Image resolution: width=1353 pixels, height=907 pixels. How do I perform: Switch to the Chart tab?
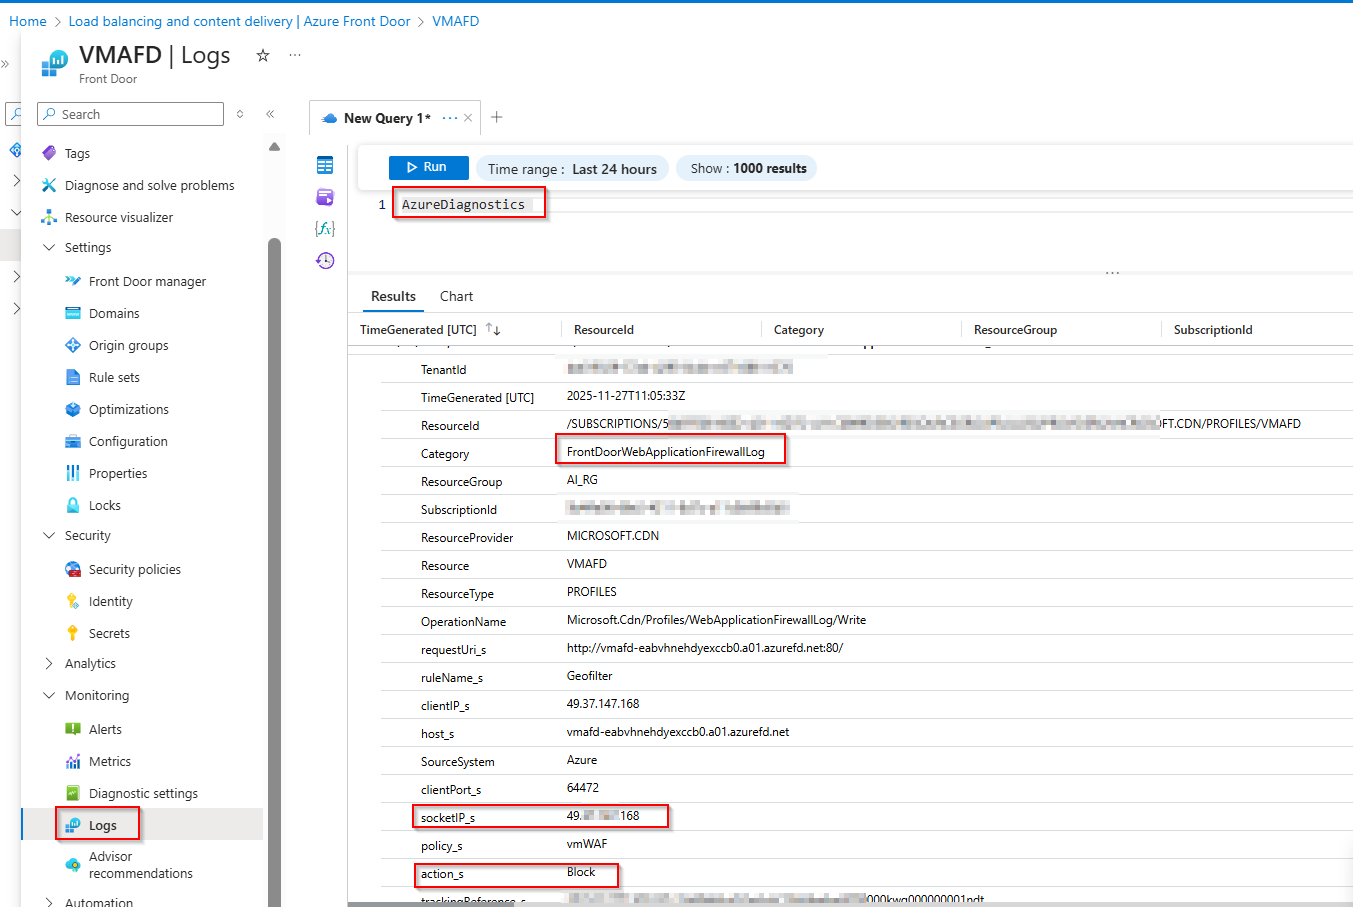coord(456,296)
